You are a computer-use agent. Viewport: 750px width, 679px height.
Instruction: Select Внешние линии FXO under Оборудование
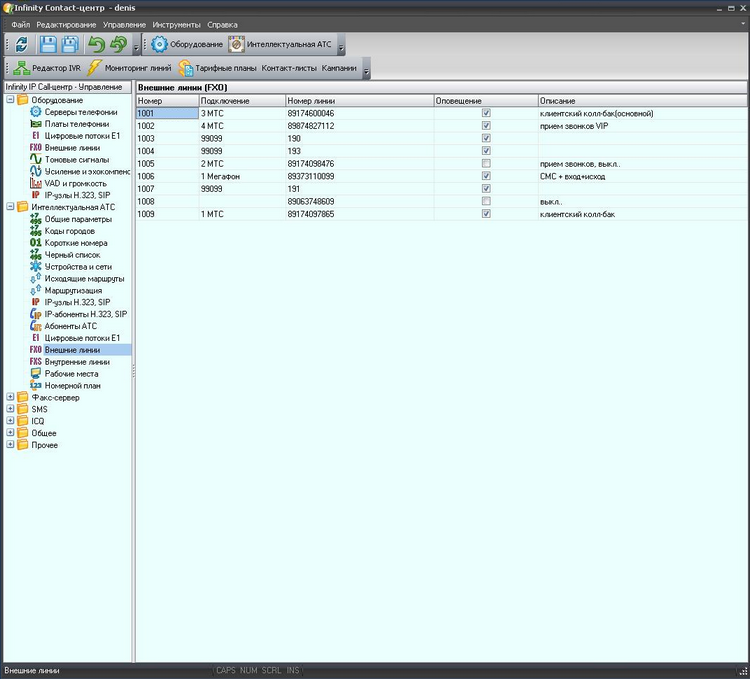[72, 148]
